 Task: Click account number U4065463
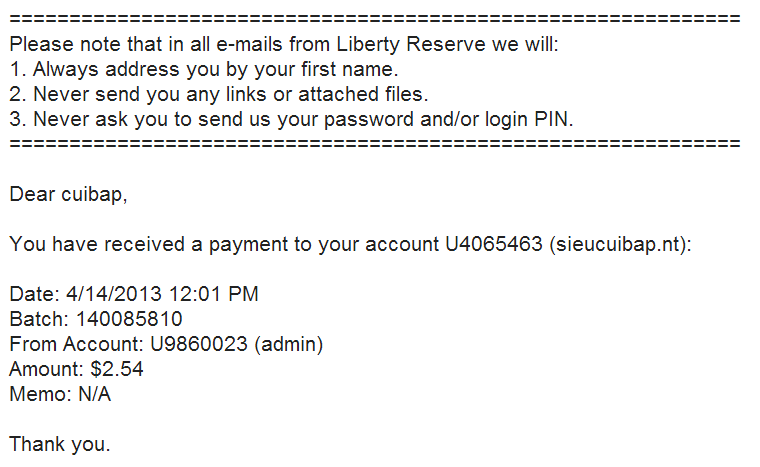click(494, 244)
